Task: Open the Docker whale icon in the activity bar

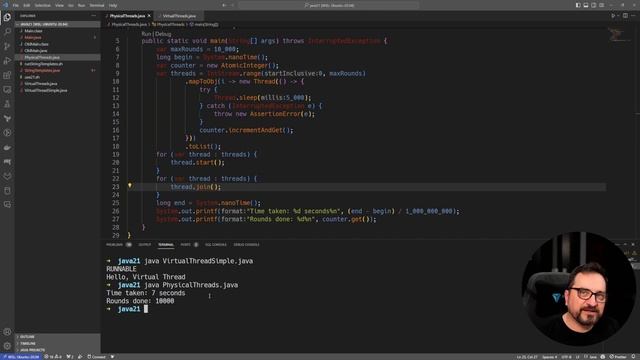Action: pos(7,147)
